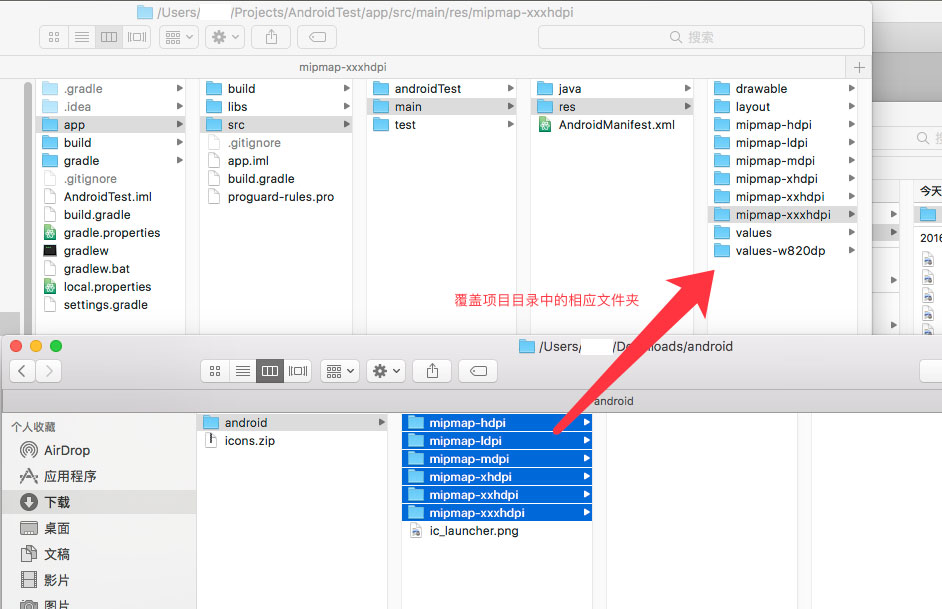Select column view in the top window toolbar
Image resolution: width=942 pixels, height=609 pixels.
pos(109,37)
